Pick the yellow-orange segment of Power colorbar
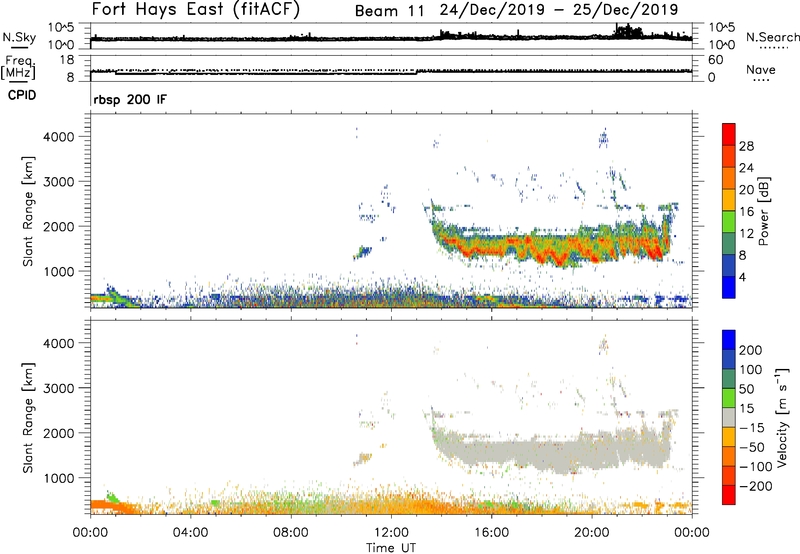This screenshot has height=554, width=800. tap(729, 200)
